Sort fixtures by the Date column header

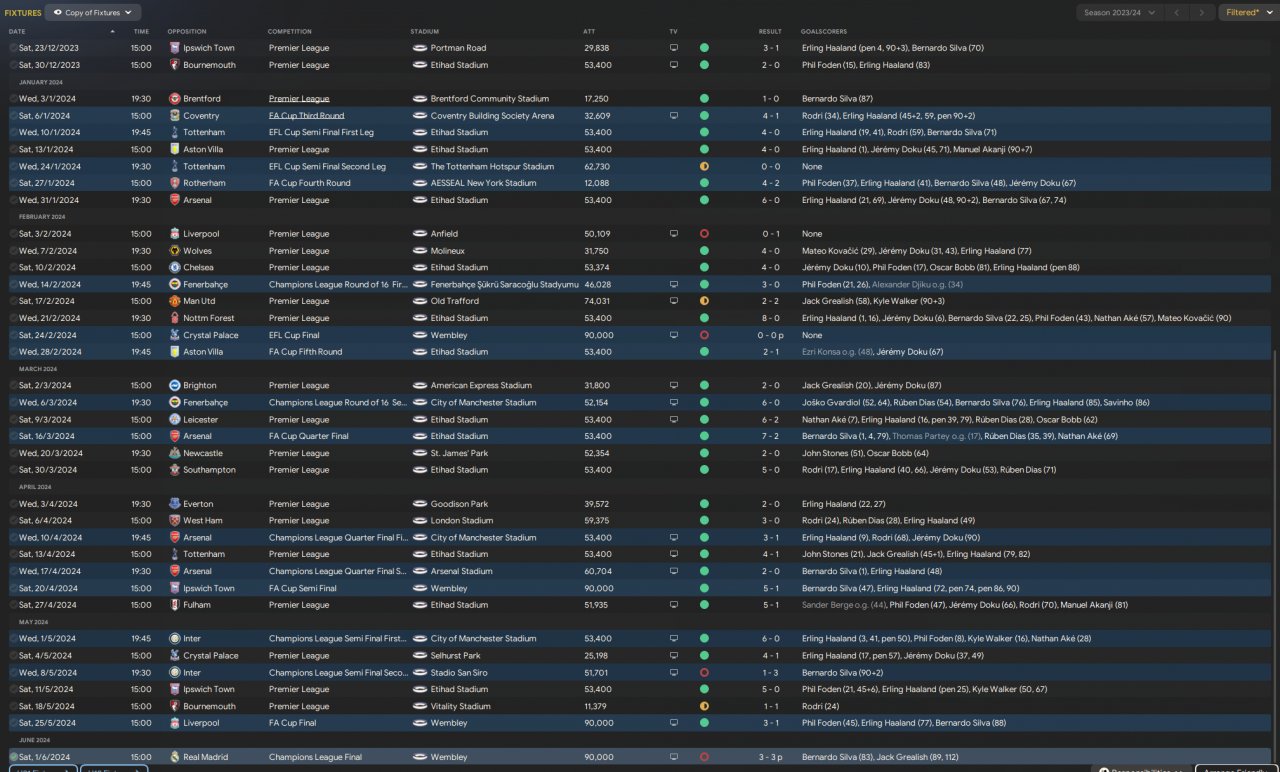(17, 32)
